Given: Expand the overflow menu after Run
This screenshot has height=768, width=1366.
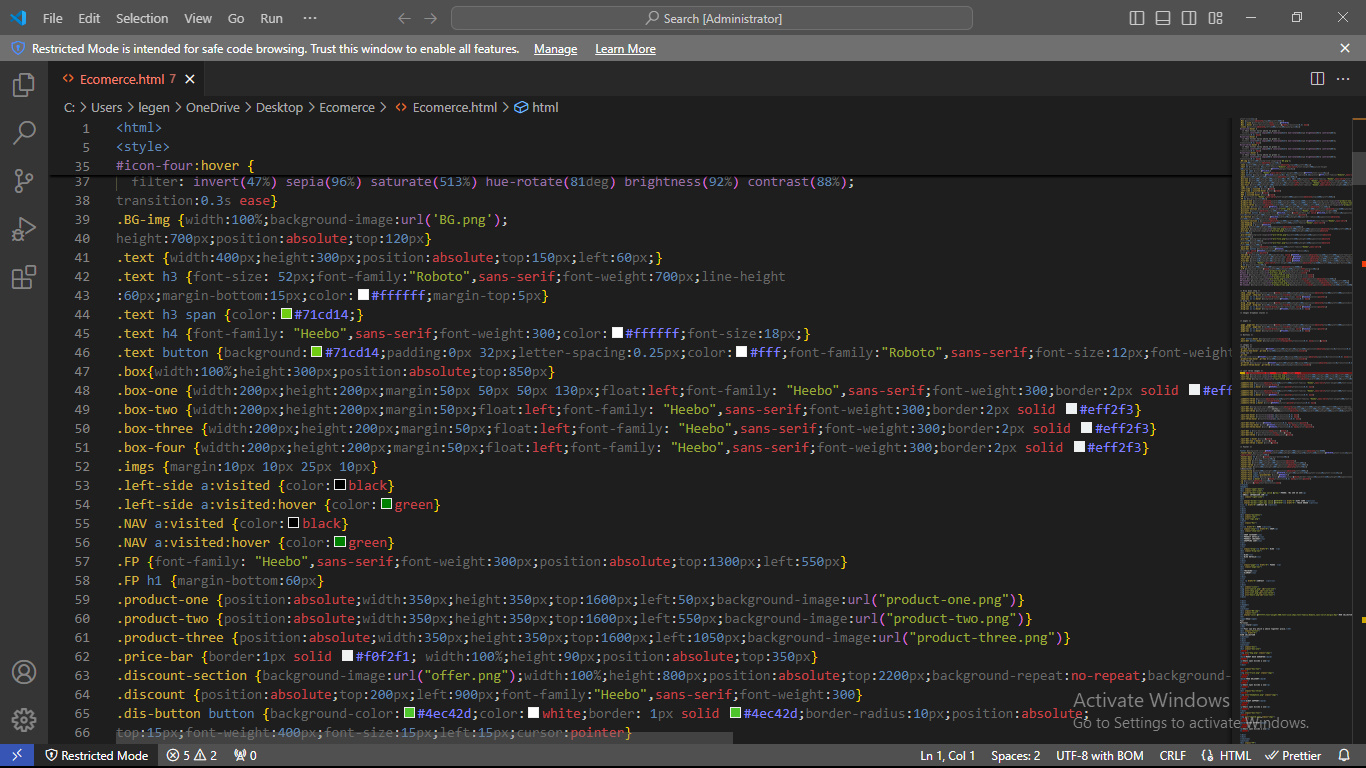Looking at the screenshot, I should coord(310,18).
